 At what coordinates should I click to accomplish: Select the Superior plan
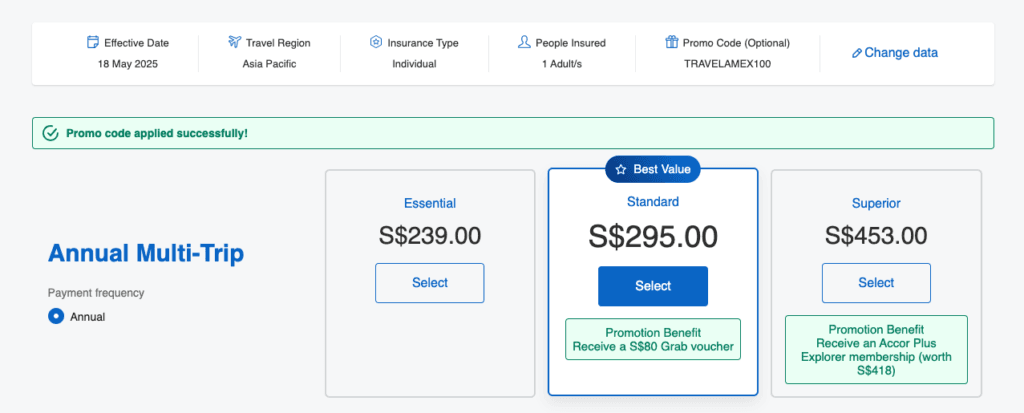point(876,283)
